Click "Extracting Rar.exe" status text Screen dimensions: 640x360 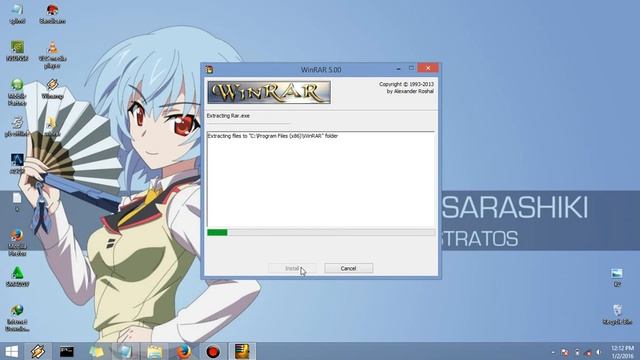pos(228,116)
